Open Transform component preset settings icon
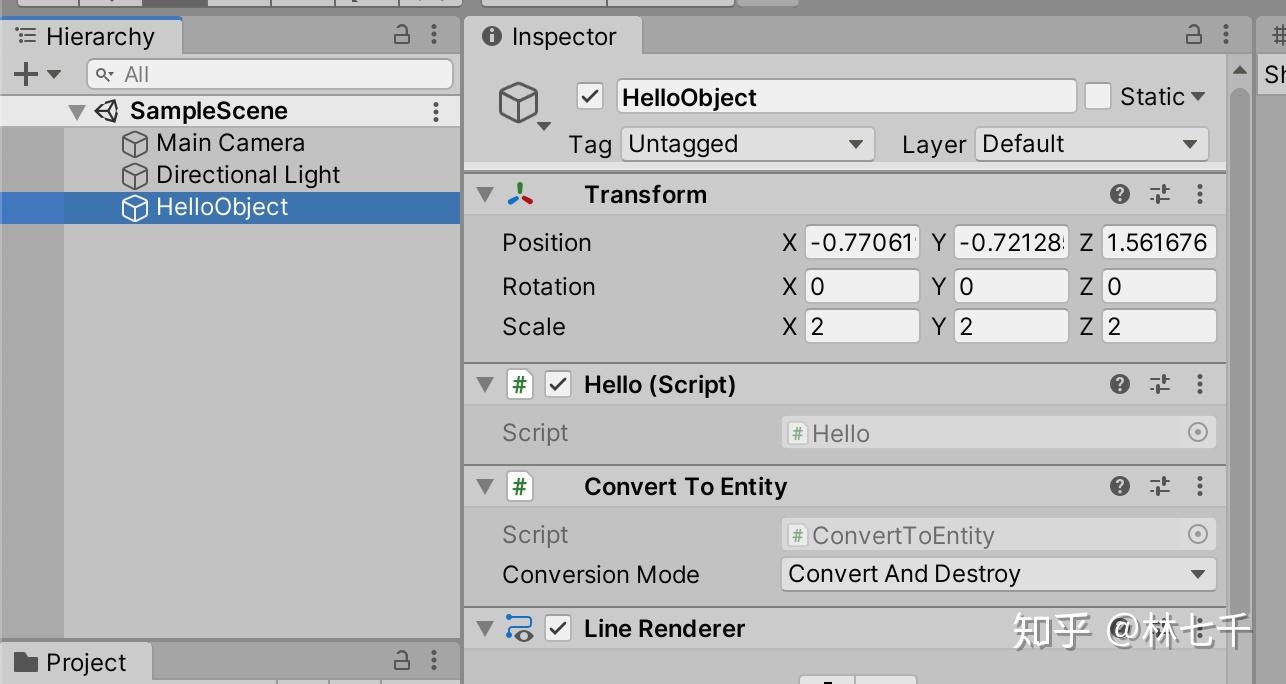Image resolution: width=1286 pixels, height=684 pixels. 1160,194
